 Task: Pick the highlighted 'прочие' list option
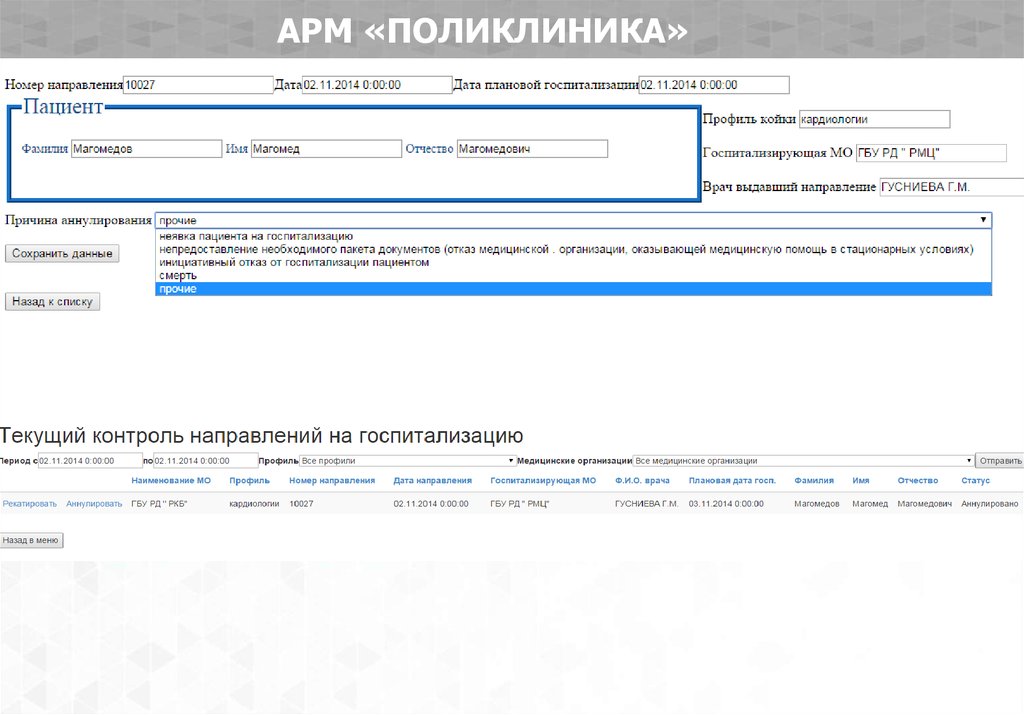178,289
